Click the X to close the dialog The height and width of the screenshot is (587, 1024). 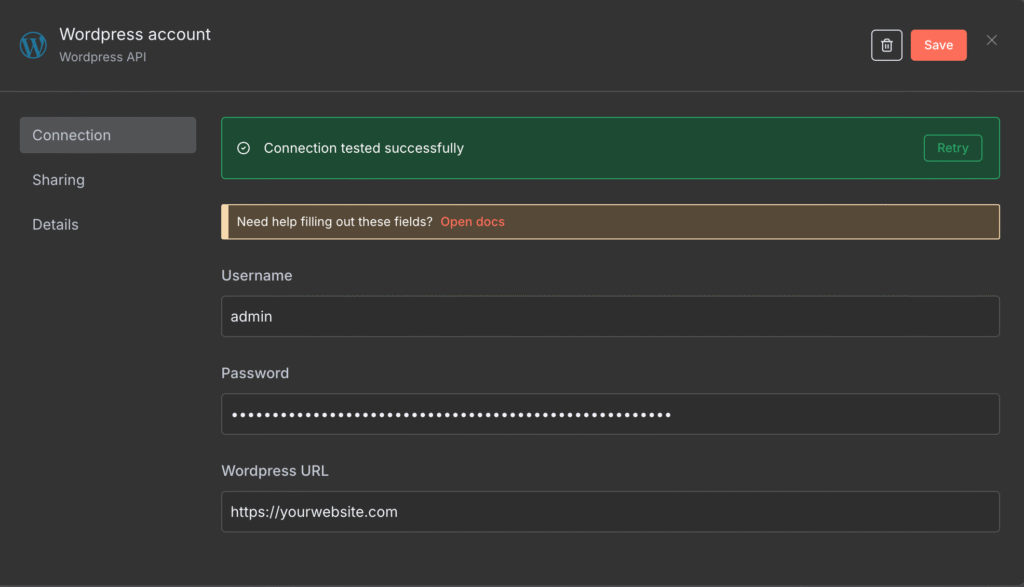(991, 40)
